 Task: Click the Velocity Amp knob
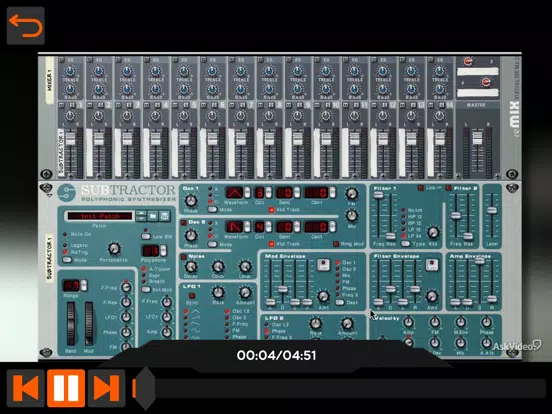pyautogui.click(x=408, y=321)
